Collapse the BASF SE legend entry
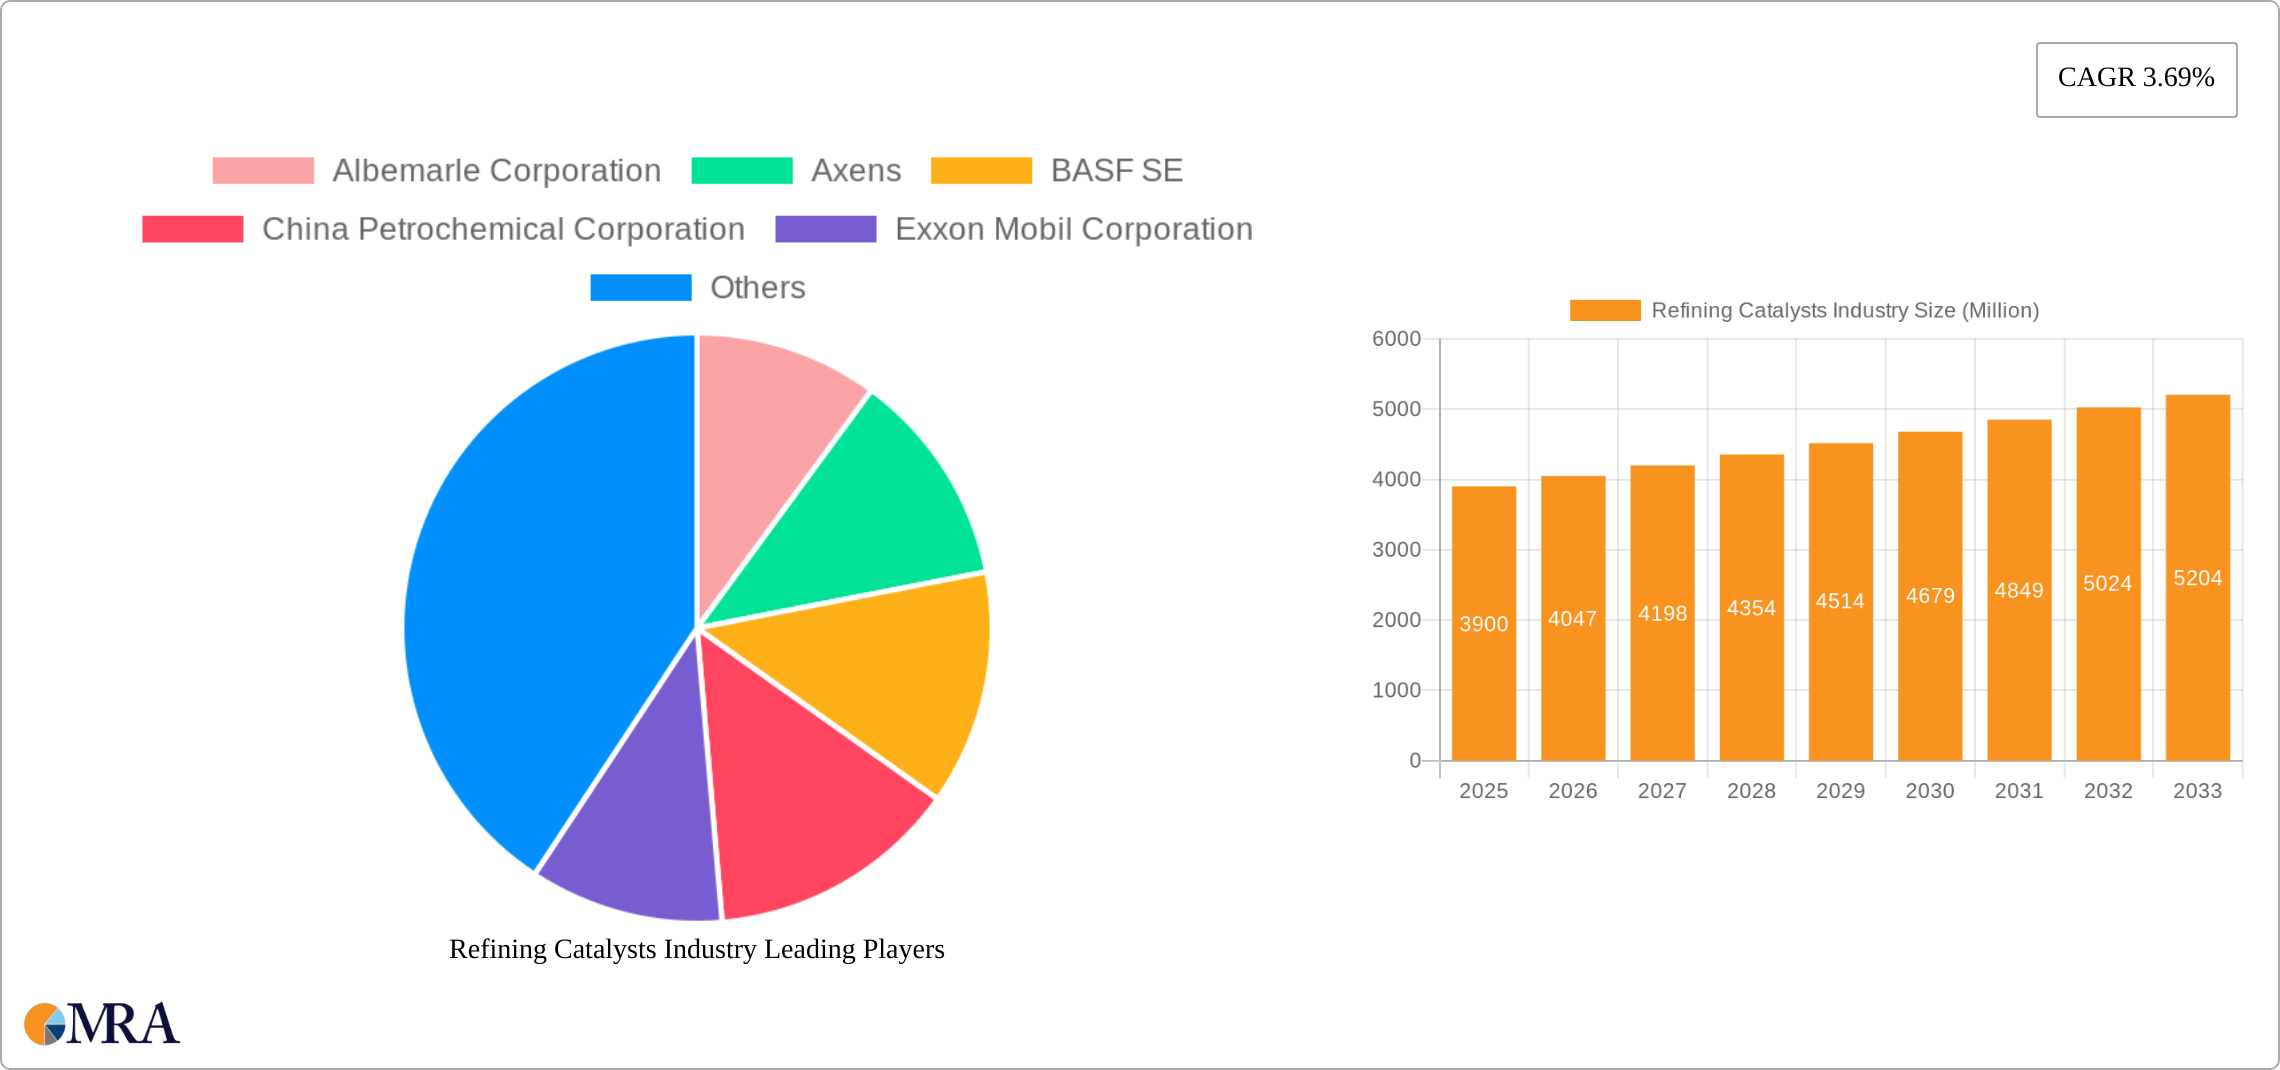Image resolution: width=2280 pixels, height=1070 pixels. [x=1115, y=170]
